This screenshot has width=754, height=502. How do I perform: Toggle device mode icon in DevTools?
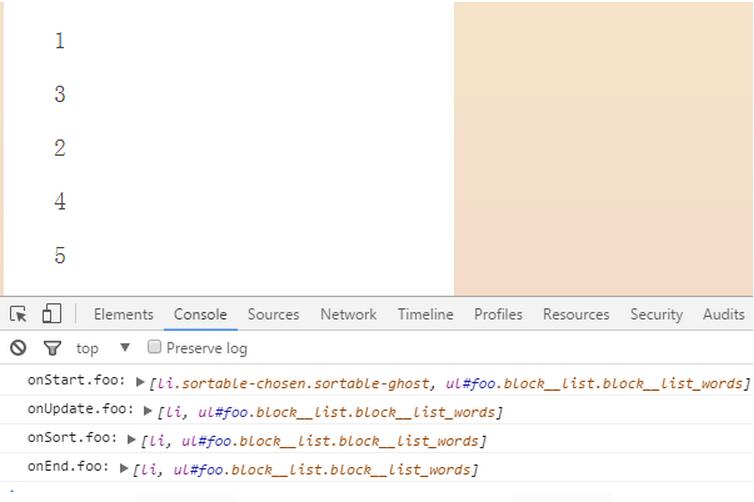pos(51,314)
